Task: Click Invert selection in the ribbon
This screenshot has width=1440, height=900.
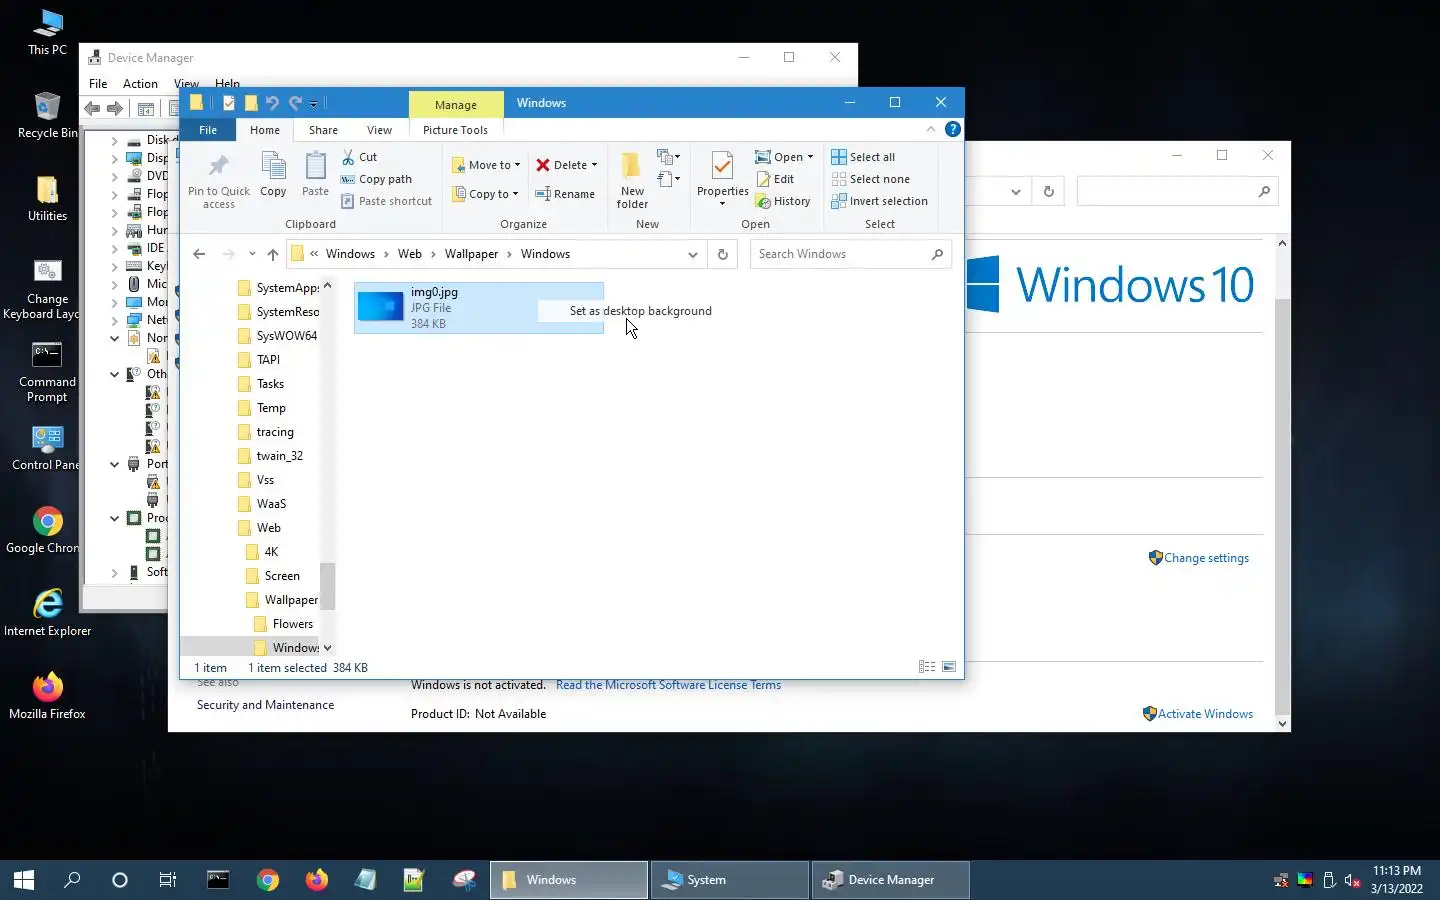Action: [879, 201]
